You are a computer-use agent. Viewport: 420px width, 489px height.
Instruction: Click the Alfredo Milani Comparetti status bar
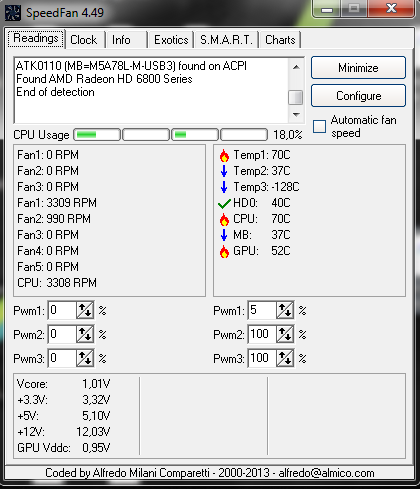click(210, 473)
